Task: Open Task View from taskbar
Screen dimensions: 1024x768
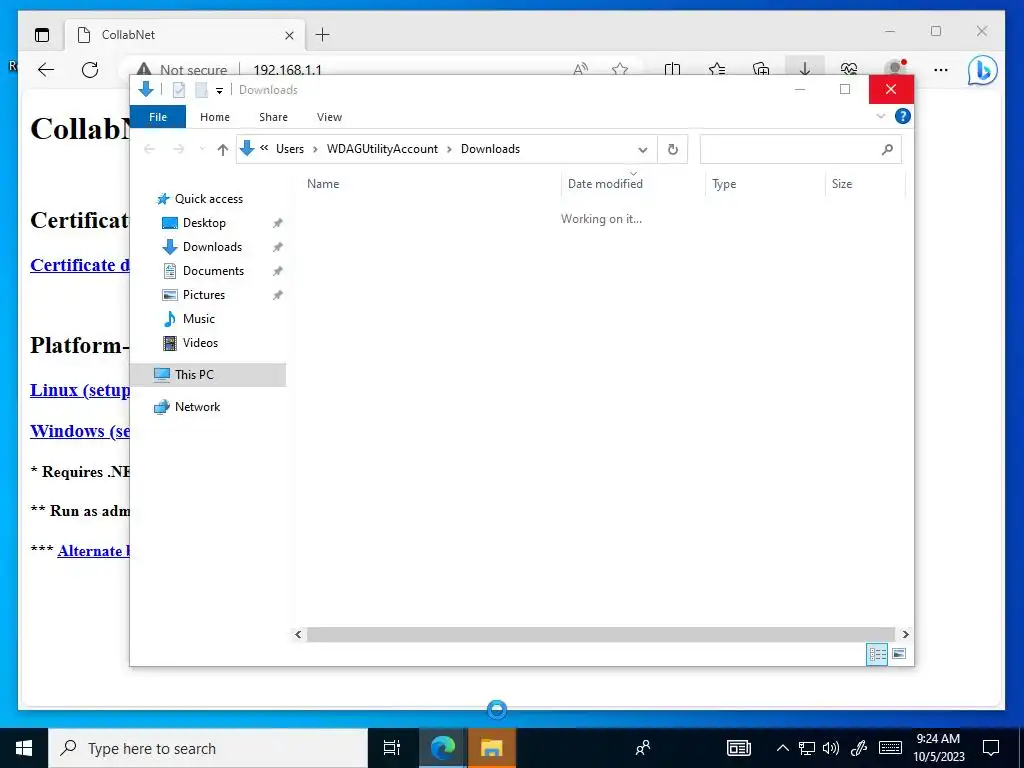Action: tap(392, 748)
